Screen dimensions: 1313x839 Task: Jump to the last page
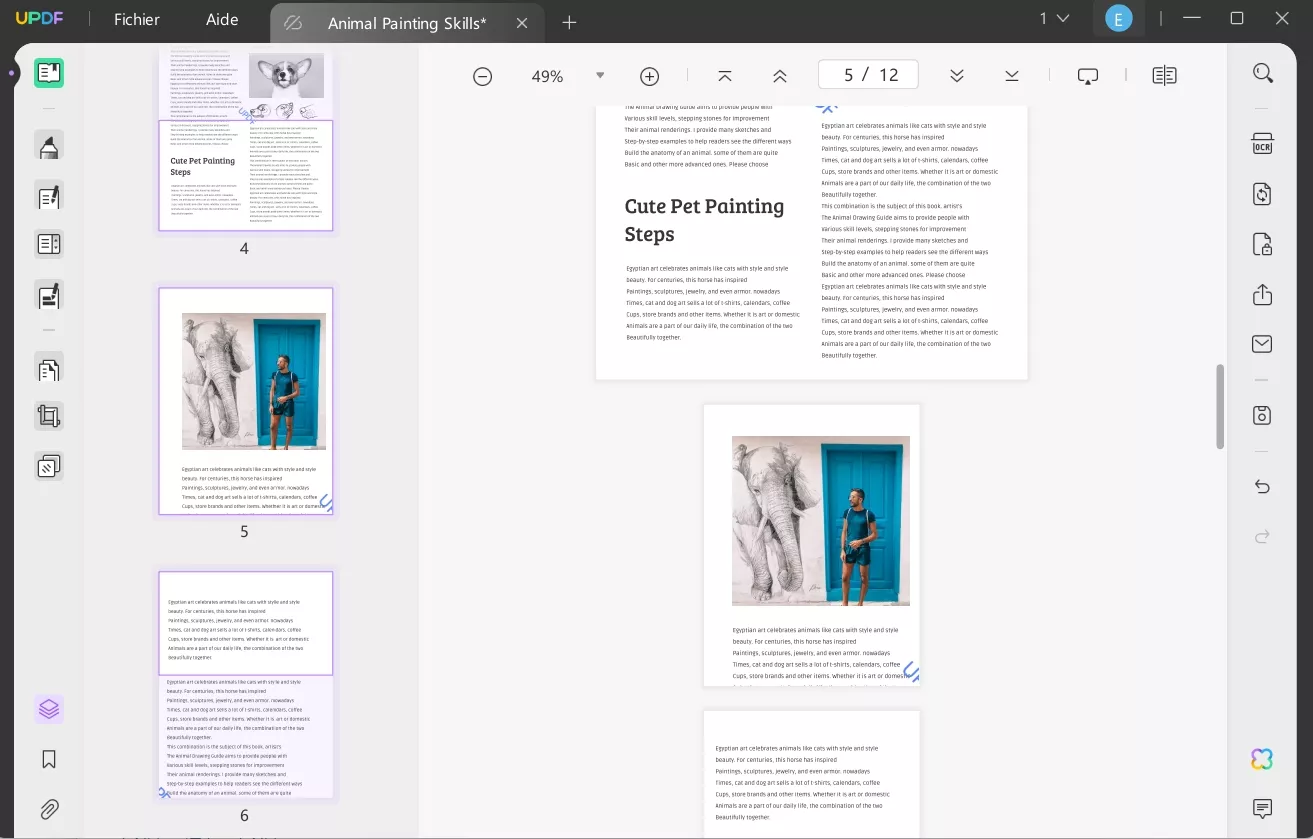[x=1012, y=76]
